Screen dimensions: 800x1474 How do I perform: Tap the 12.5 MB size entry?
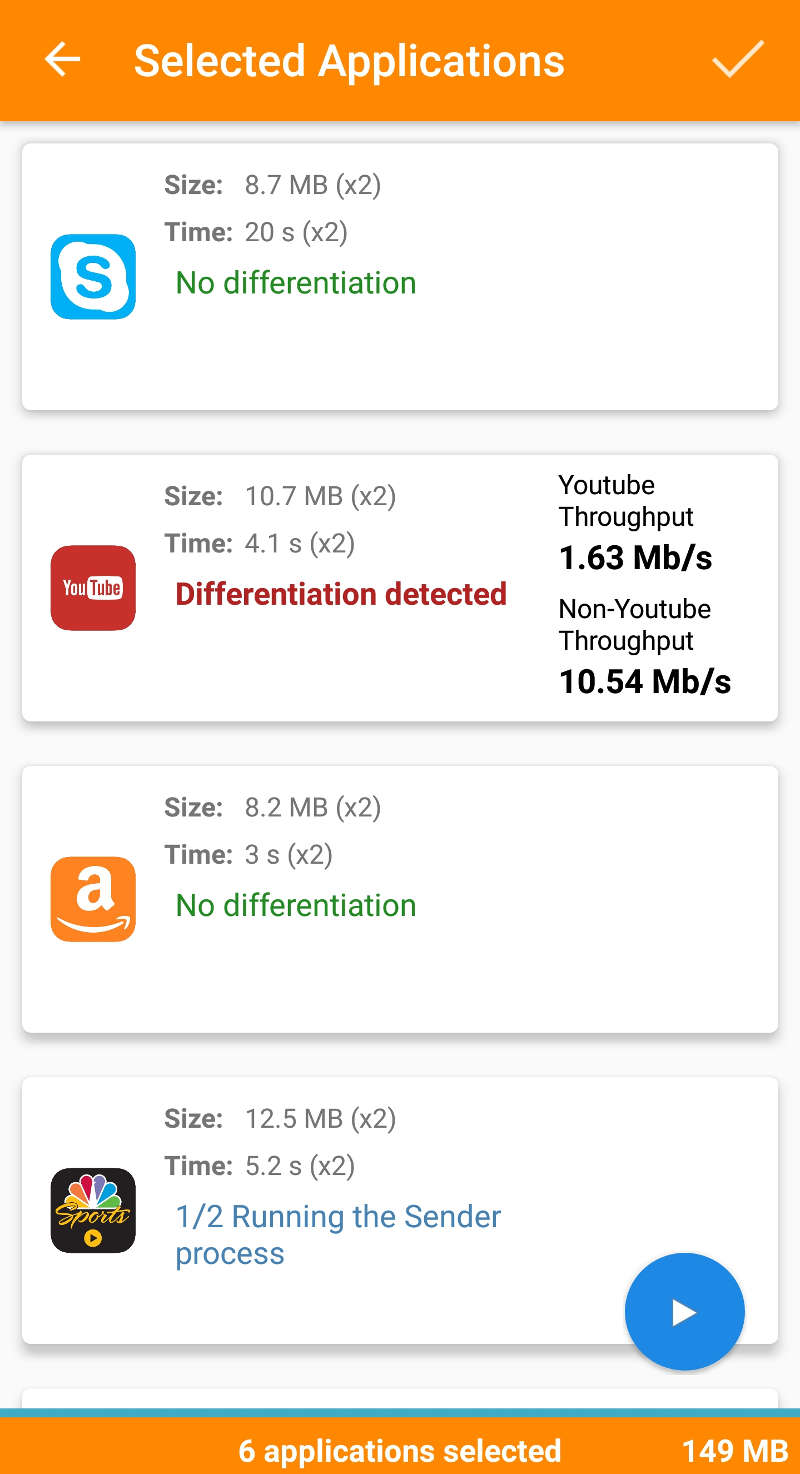320,1118
